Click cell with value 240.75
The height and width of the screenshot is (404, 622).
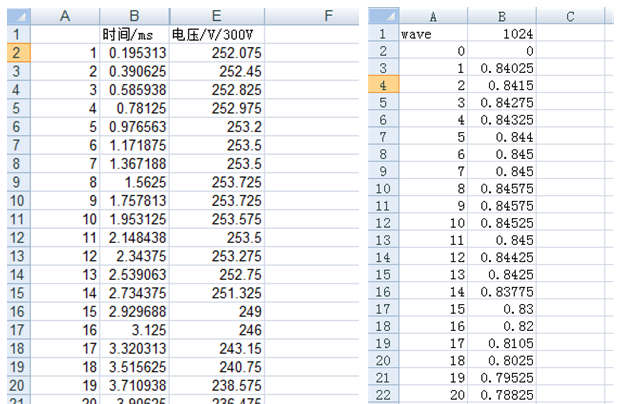click(217, 367)
